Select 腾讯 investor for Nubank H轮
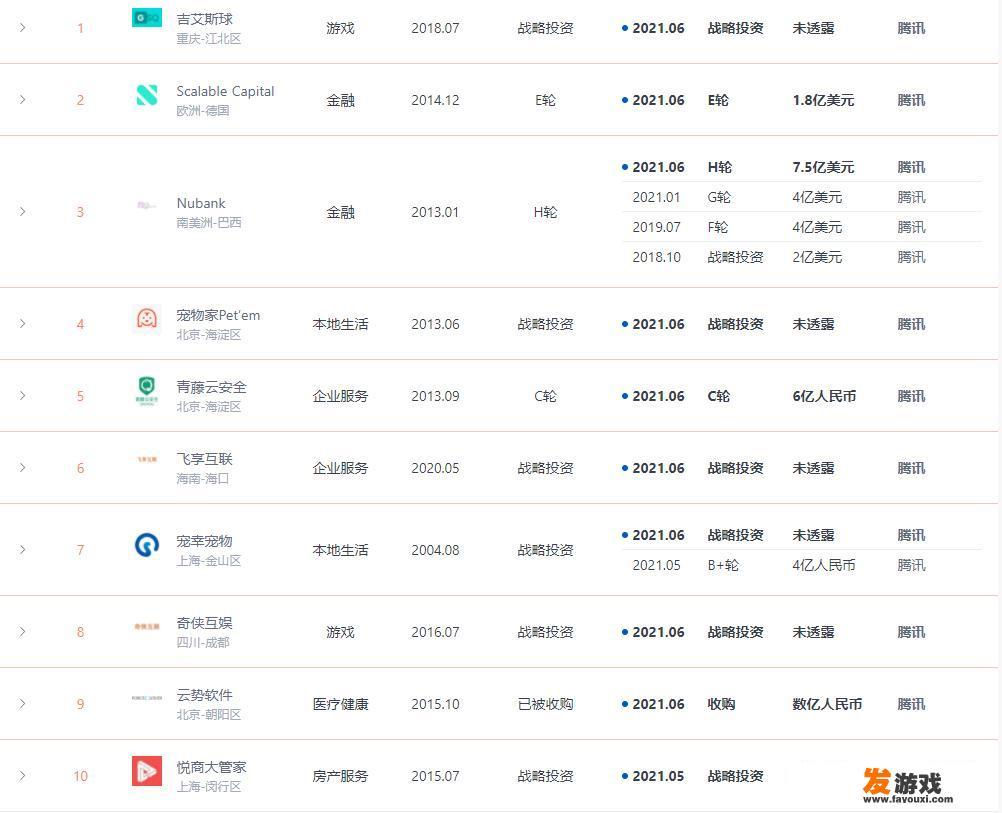 [911, 167]
